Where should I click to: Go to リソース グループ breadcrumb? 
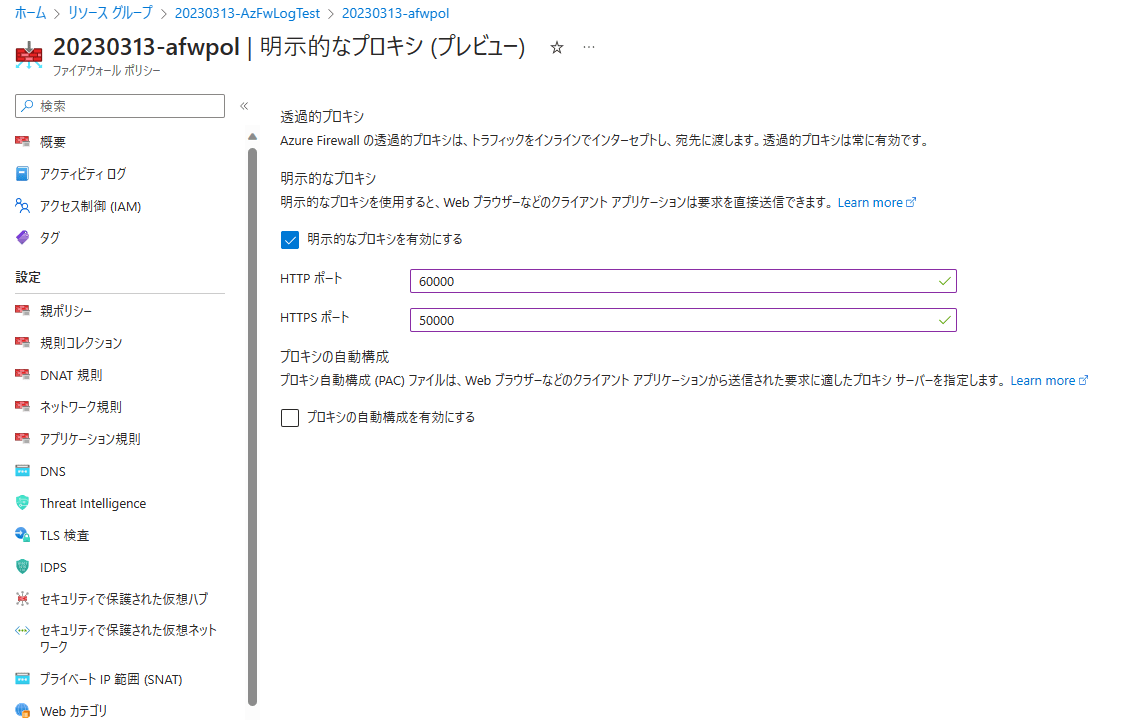point(110,13)
